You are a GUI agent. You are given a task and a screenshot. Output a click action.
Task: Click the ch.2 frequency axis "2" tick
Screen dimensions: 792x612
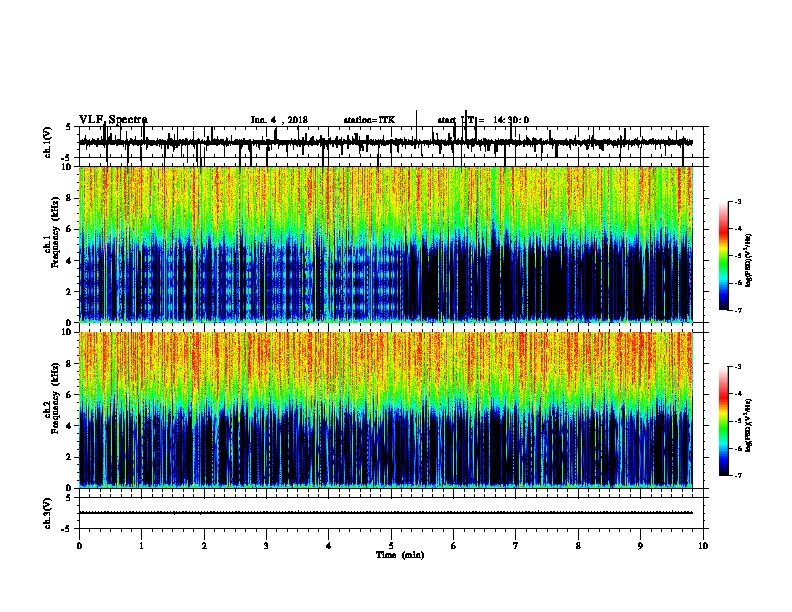(x=70, y=457)
